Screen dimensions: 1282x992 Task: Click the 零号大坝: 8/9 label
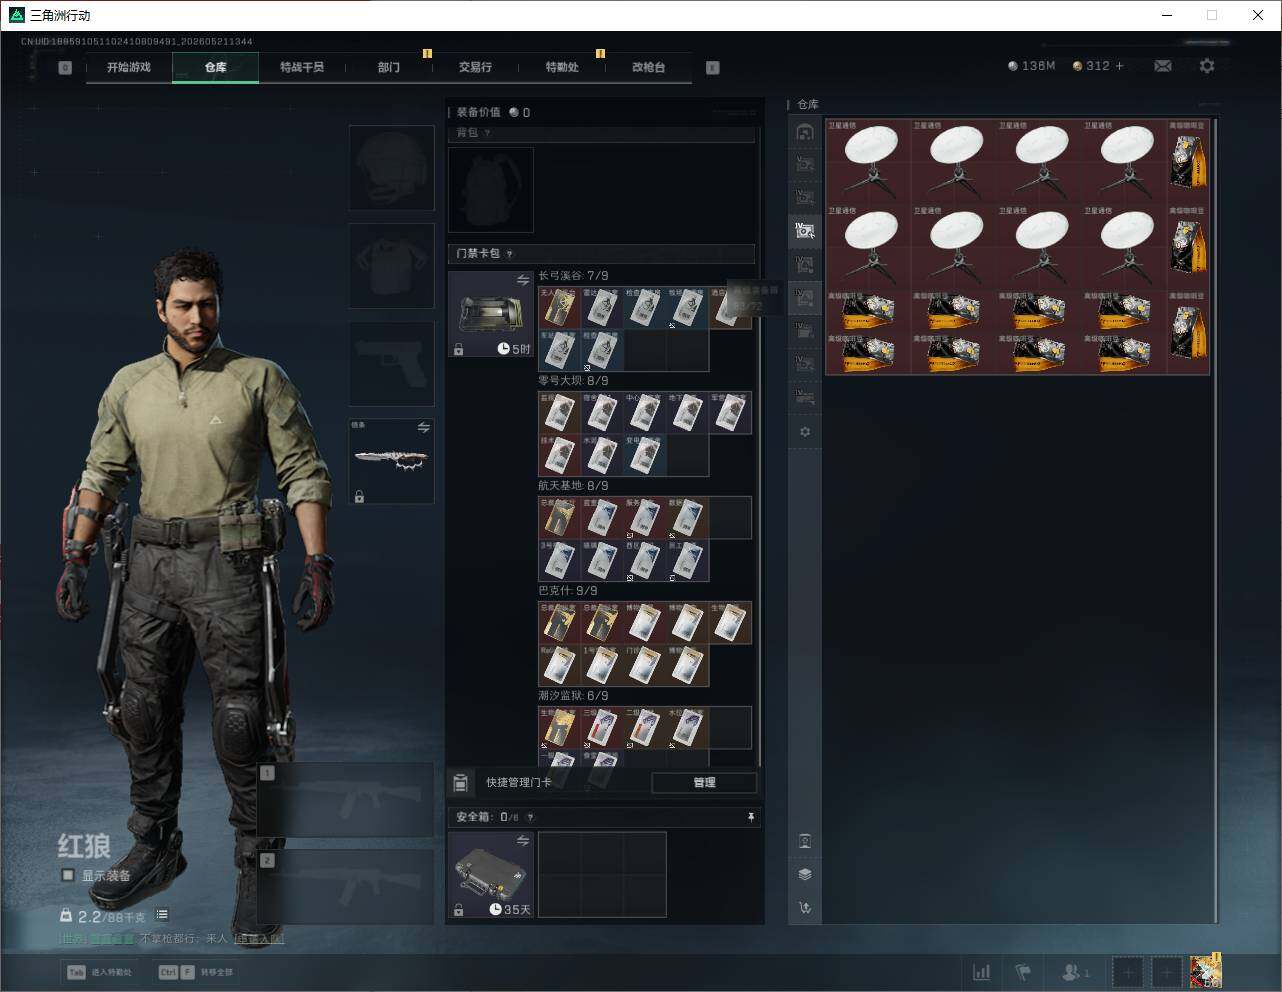click(573, 381)
